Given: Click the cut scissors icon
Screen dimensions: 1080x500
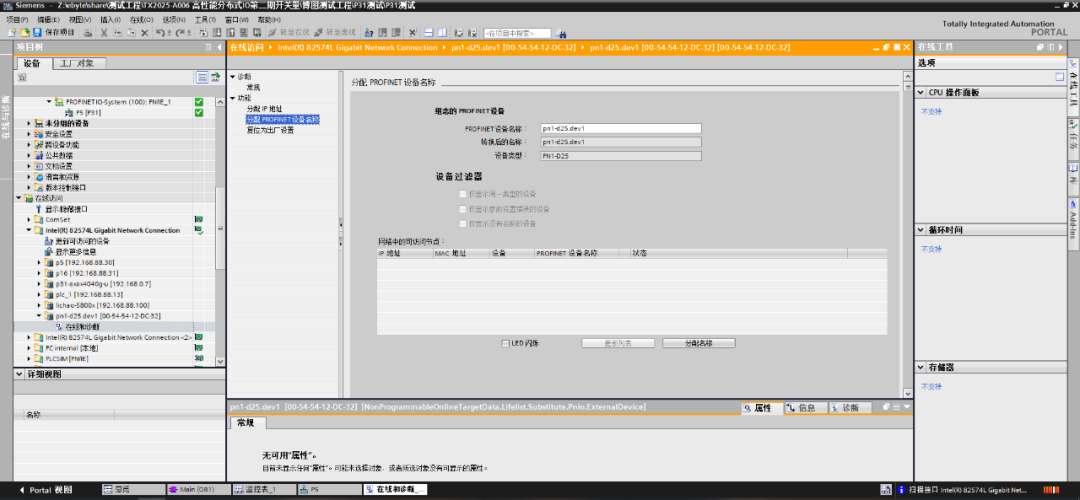Looking at the screenshot, I should (x=104, y=32).
